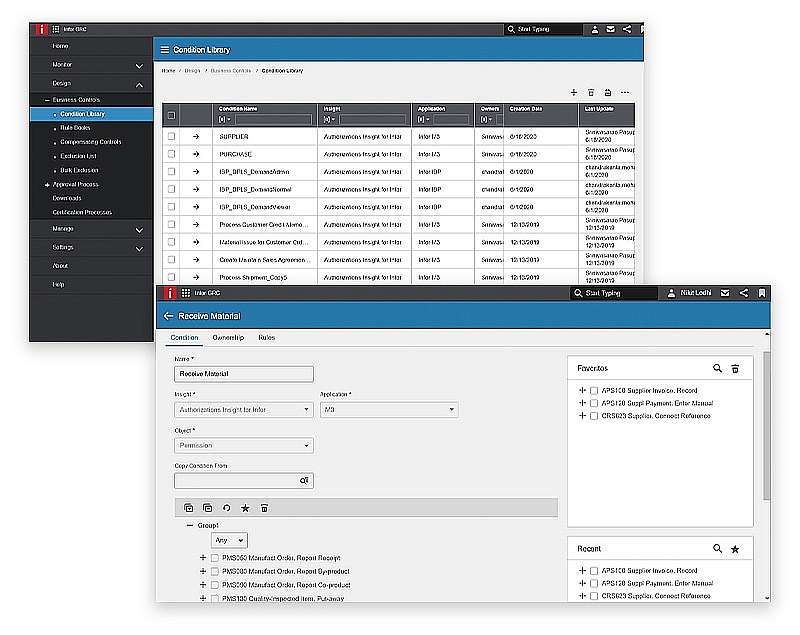Image resolution: width=800 pixels, height=635 pixels.
Task: Switch to the Ownership tab
Action: [228, 338]
